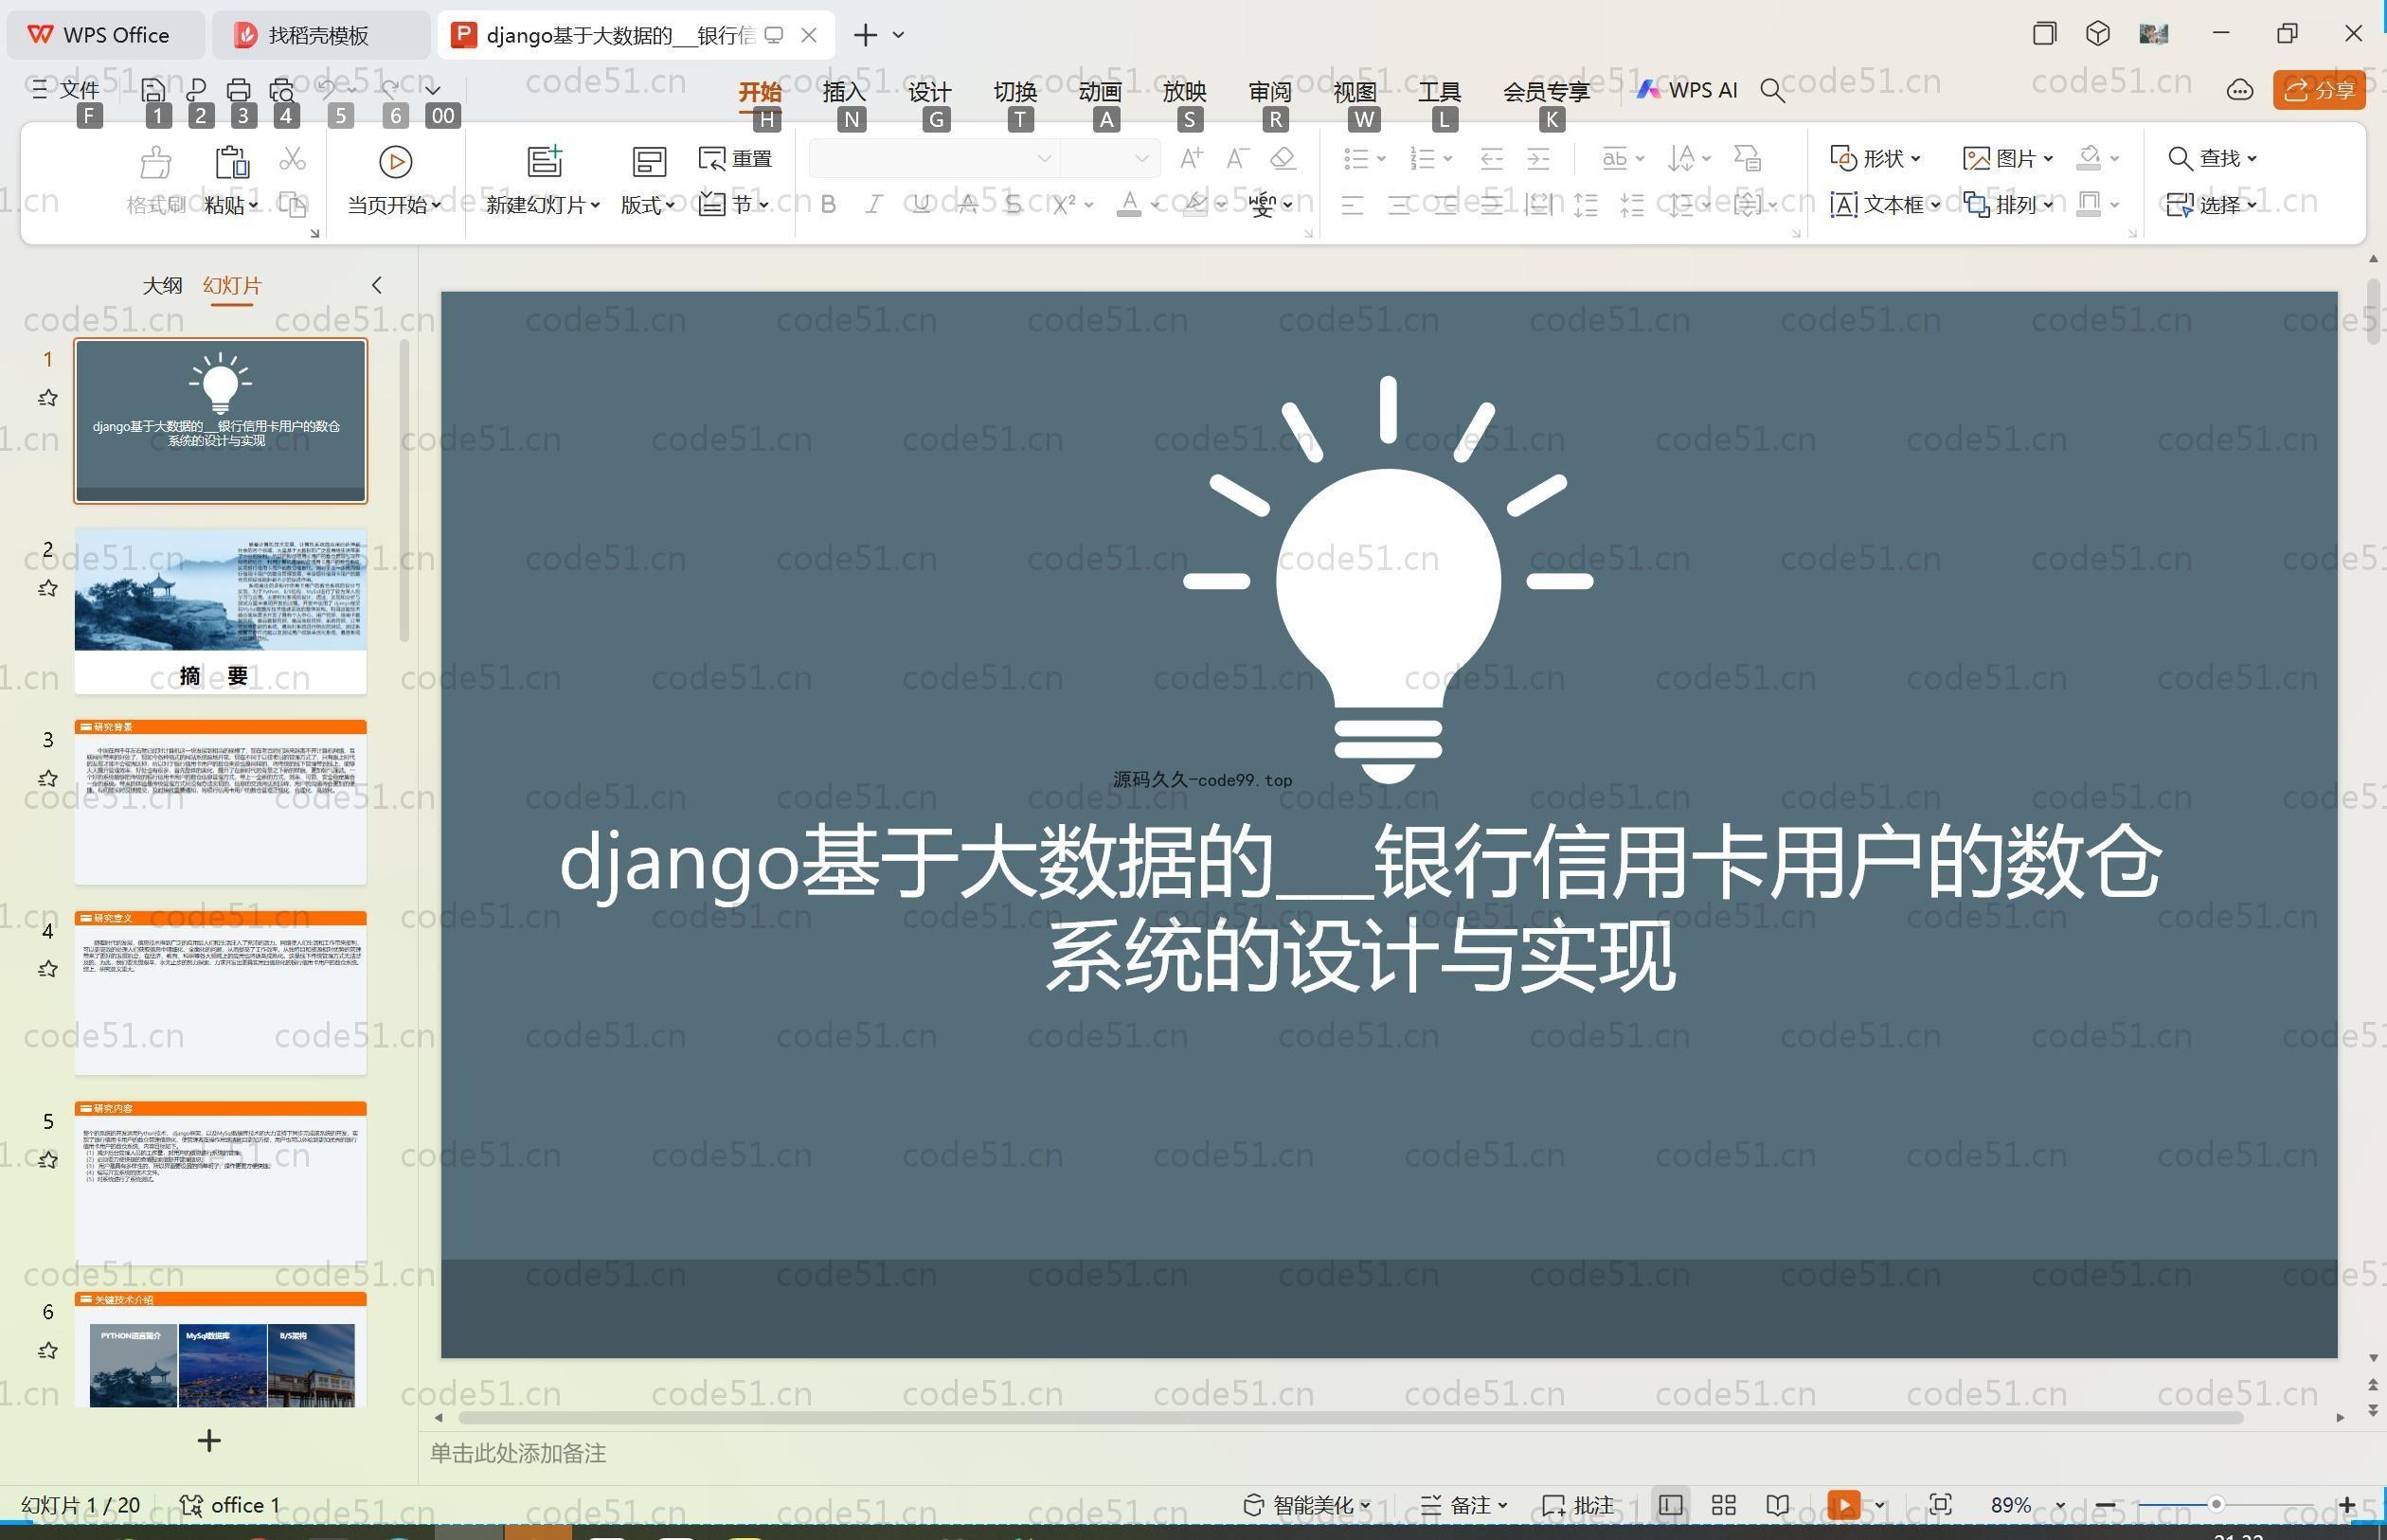Click the Copy icon under Cut
This screenshot has height=1540, width=2387.
point(292,204)
